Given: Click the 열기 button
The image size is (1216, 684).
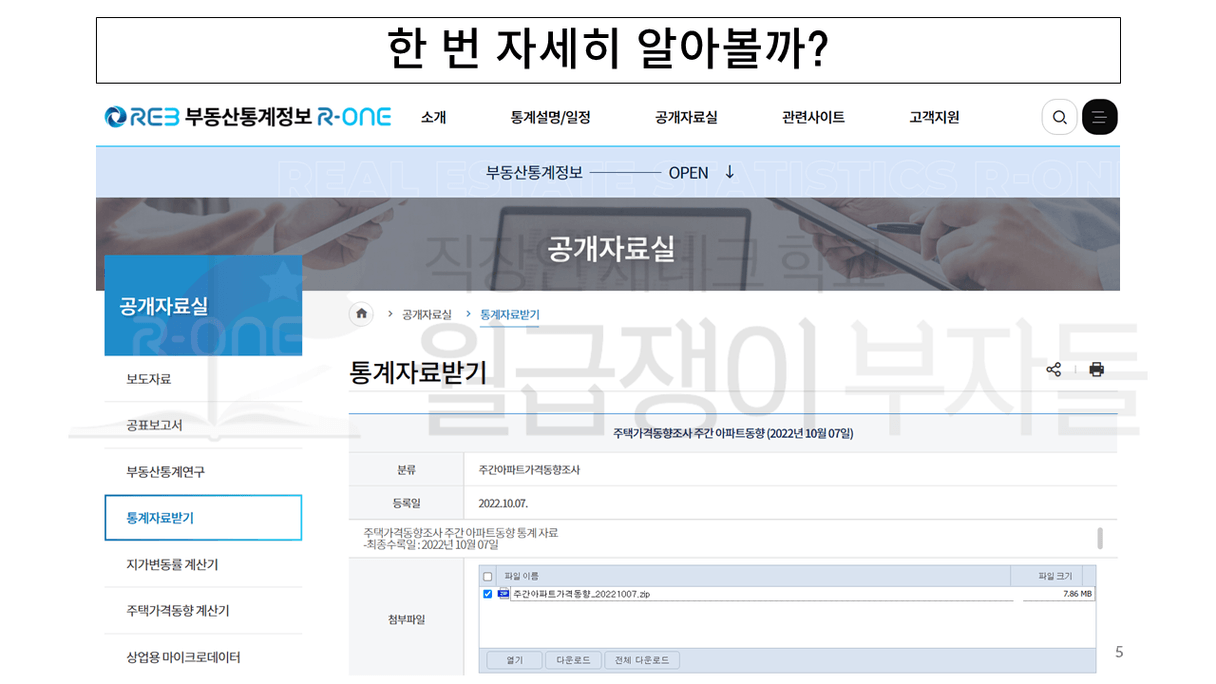Looking at the screenshot, I should tap(514, 660).
